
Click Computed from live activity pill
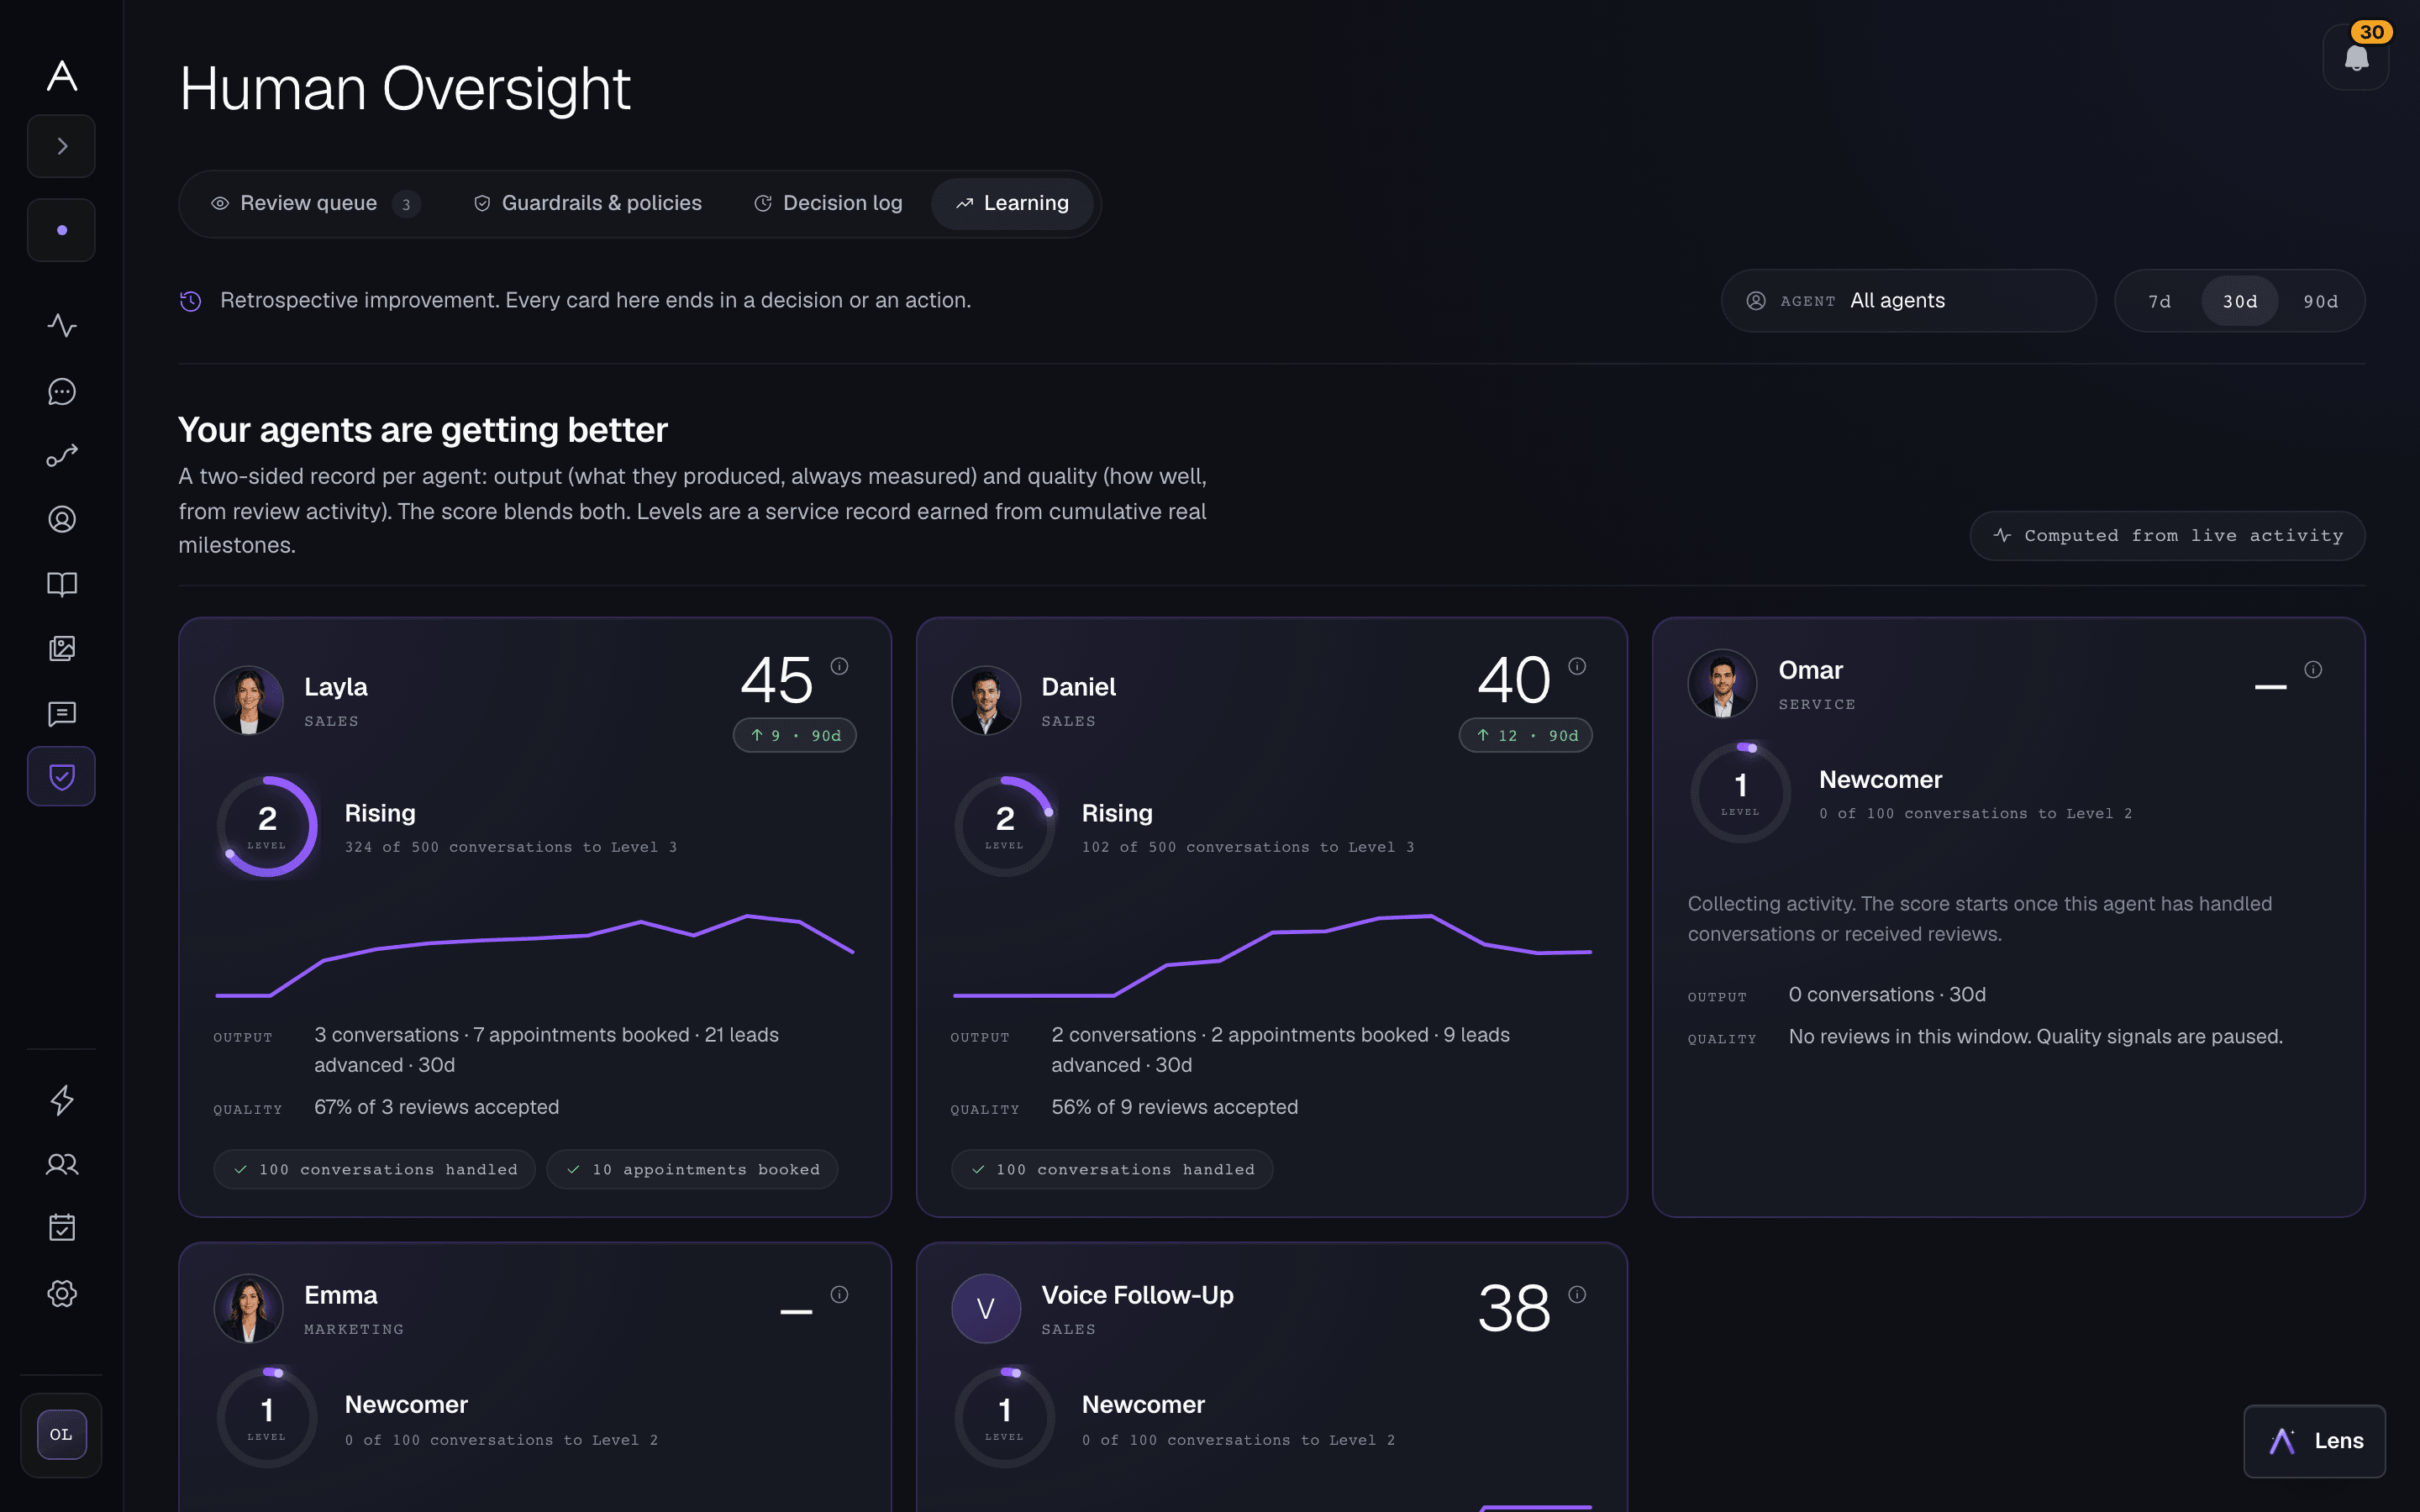(2167, 536)
